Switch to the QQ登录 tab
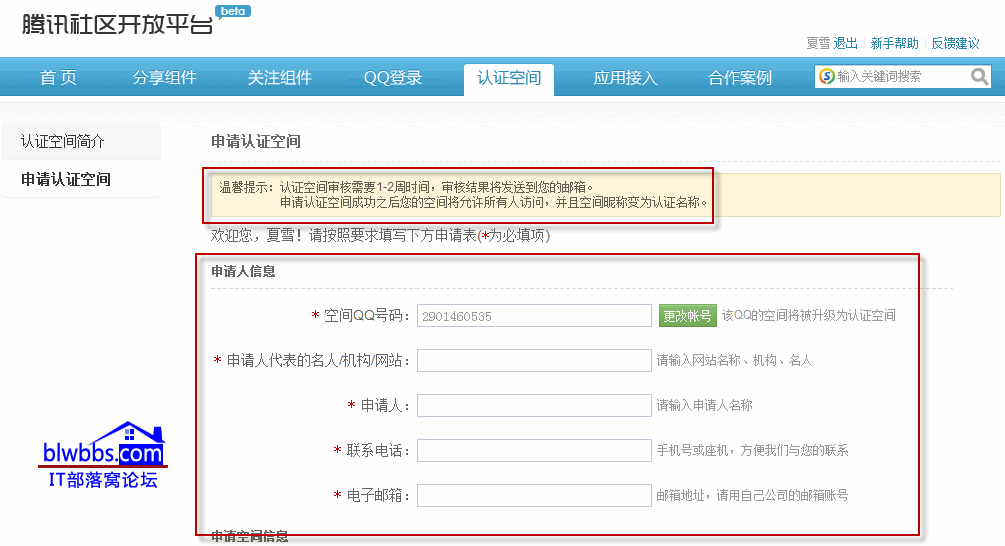1005x546 pixels. [393, 78]
